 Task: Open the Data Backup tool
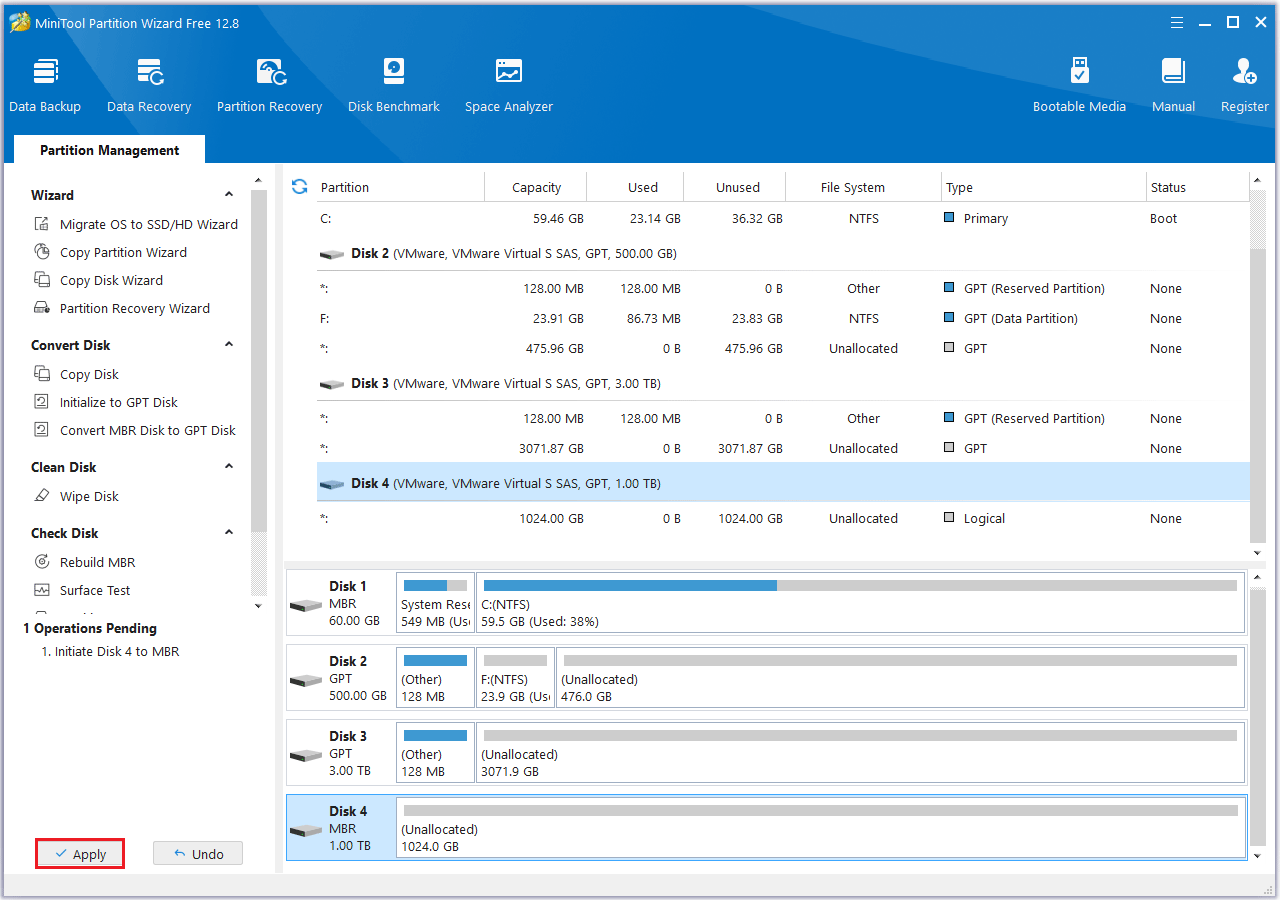click(45, 86)
